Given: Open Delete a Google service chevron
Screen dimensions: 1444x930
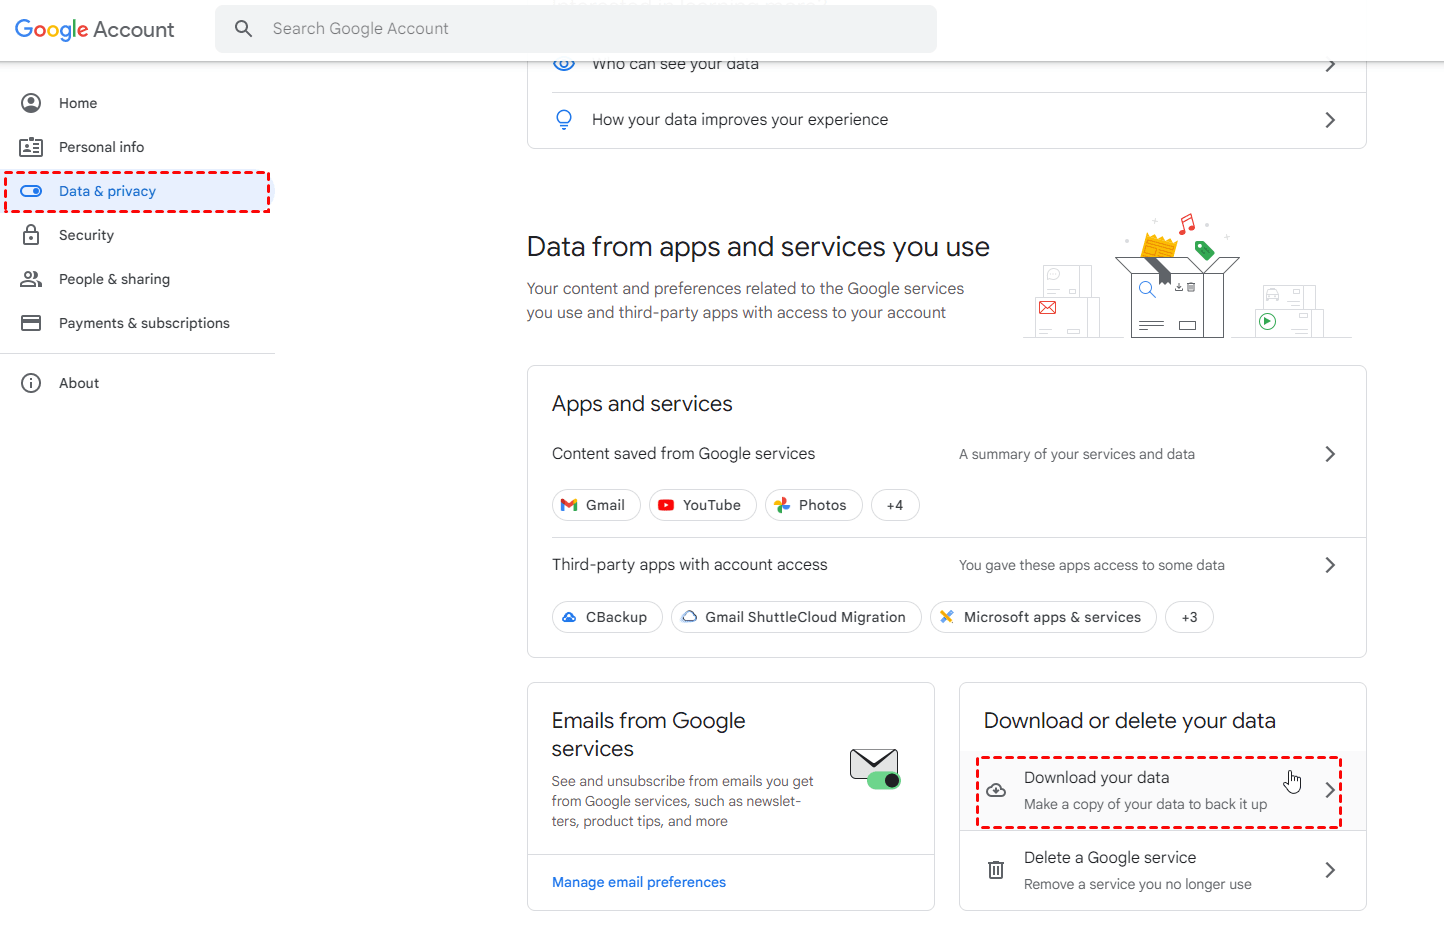Looking at the screenshot, I should pyautogui.click(x=1330, y=870).
